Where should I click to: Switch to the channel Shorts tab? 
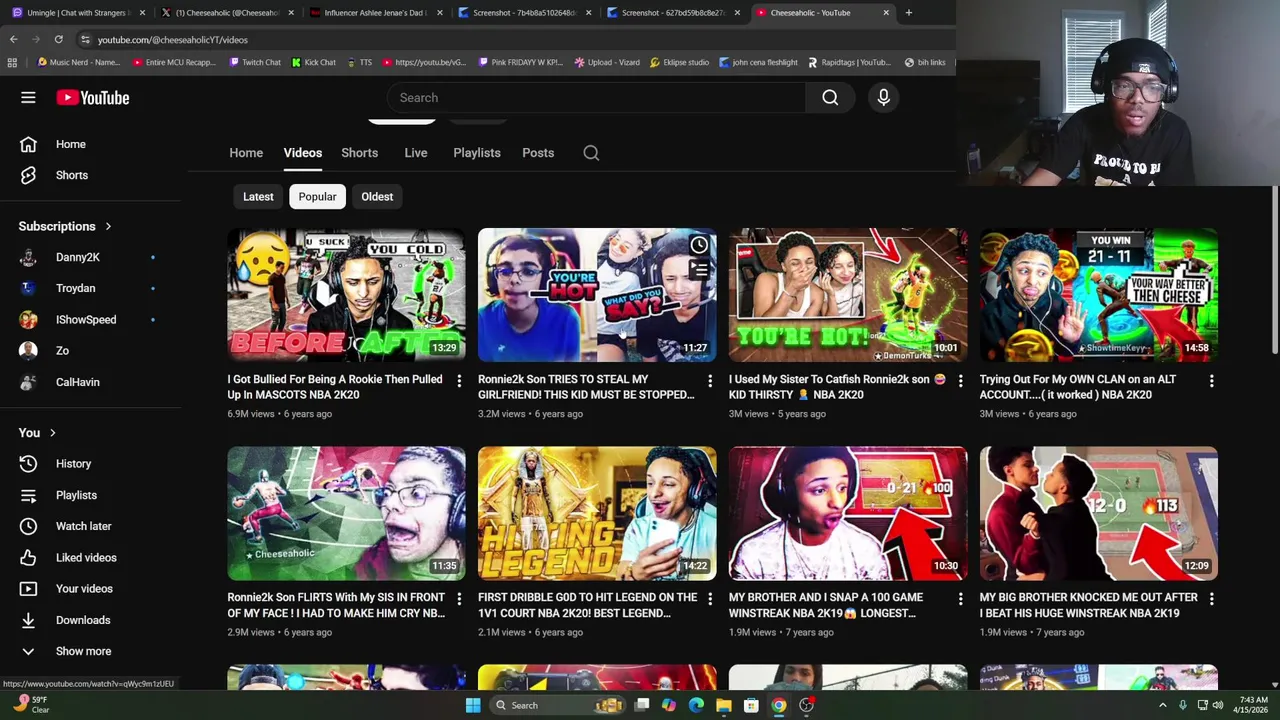pos(359,153)
